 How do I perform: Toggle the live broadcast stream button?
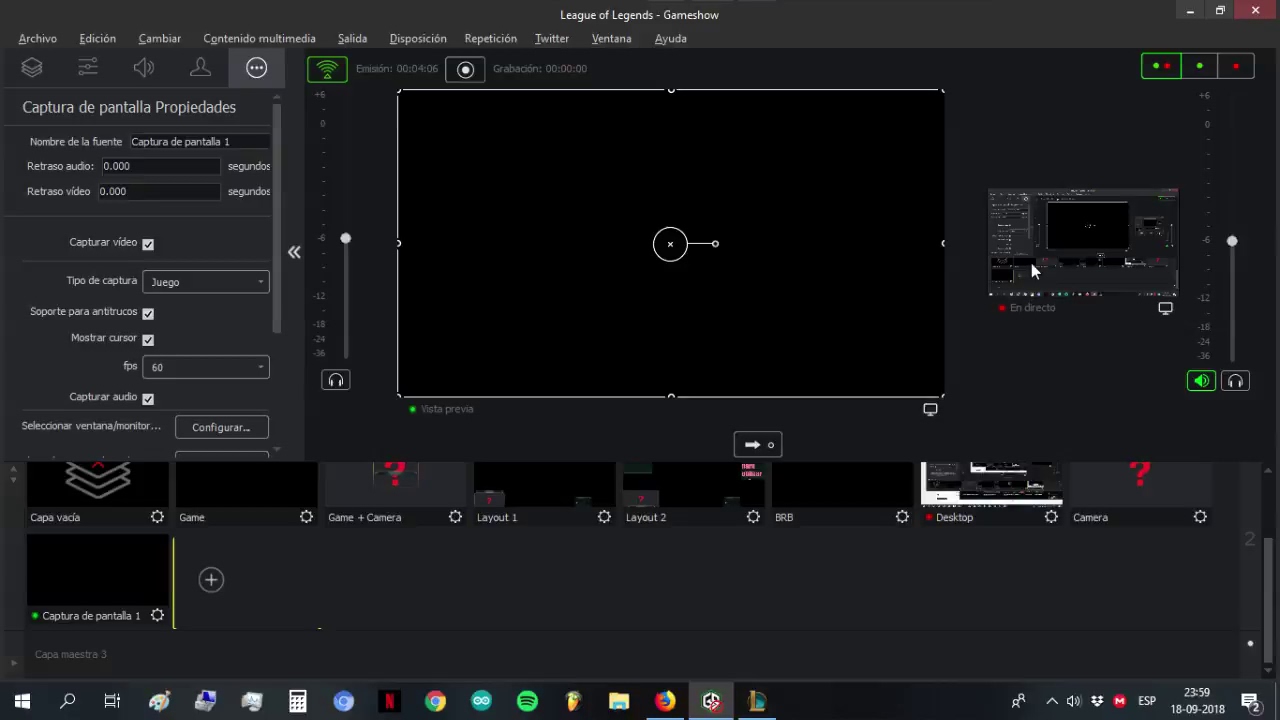(327, 69)
